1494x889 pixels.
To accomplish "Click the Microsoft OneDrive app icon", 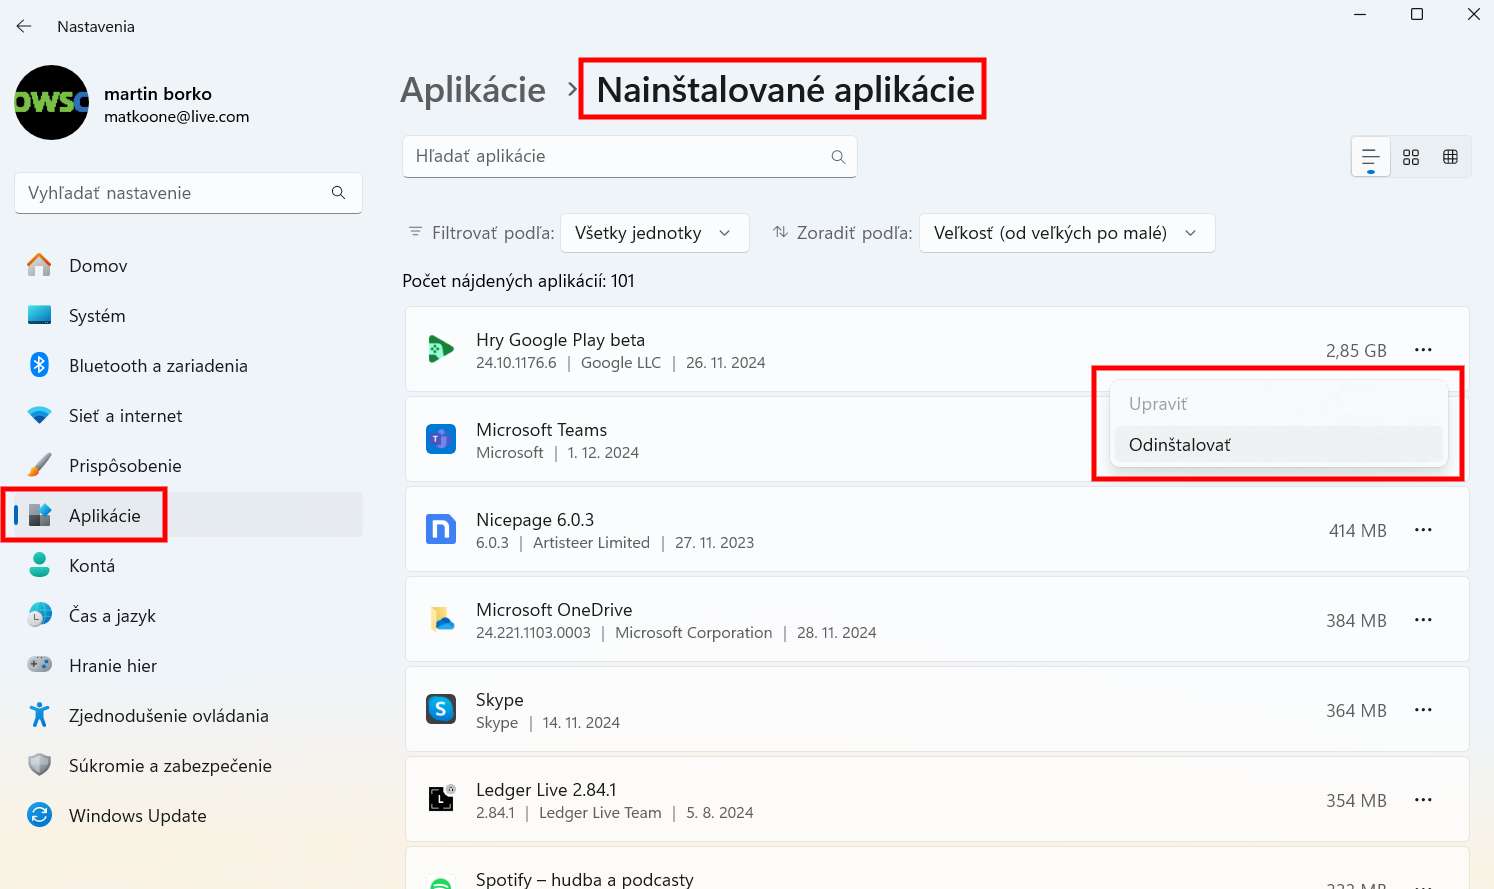I will click(441, 619).
